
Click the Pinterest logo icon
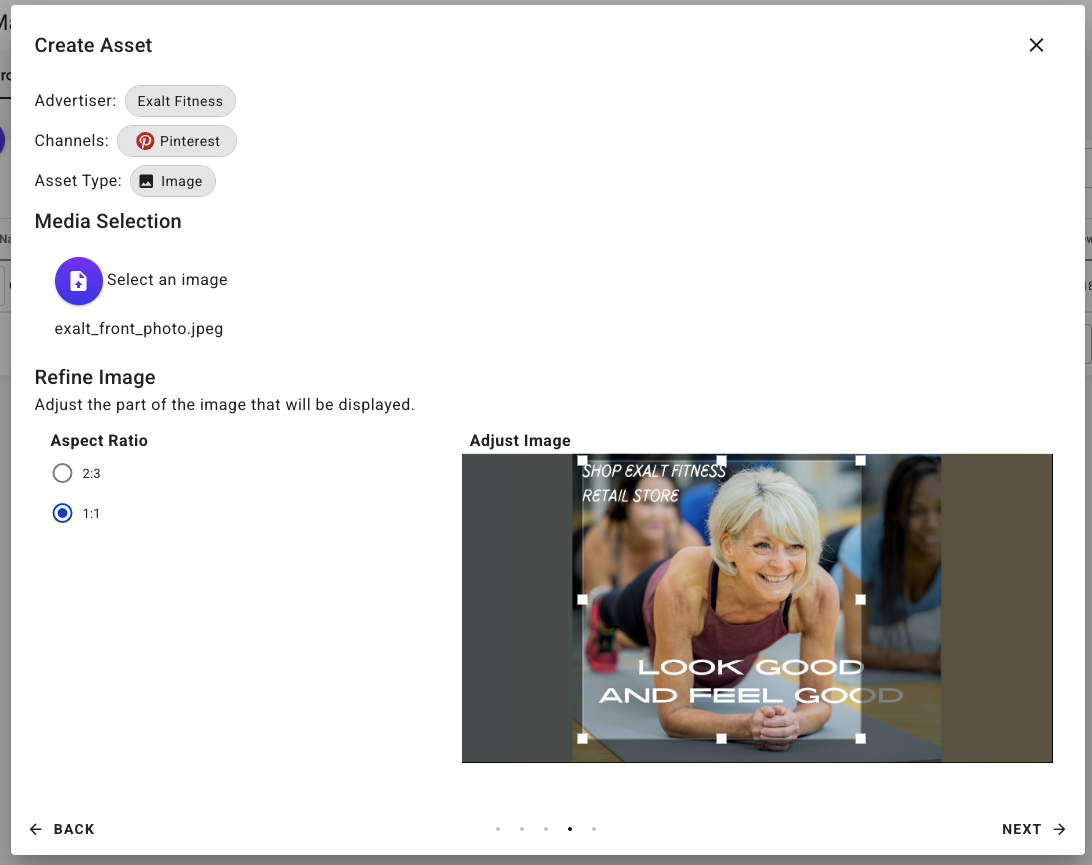(x=145, y=141)
